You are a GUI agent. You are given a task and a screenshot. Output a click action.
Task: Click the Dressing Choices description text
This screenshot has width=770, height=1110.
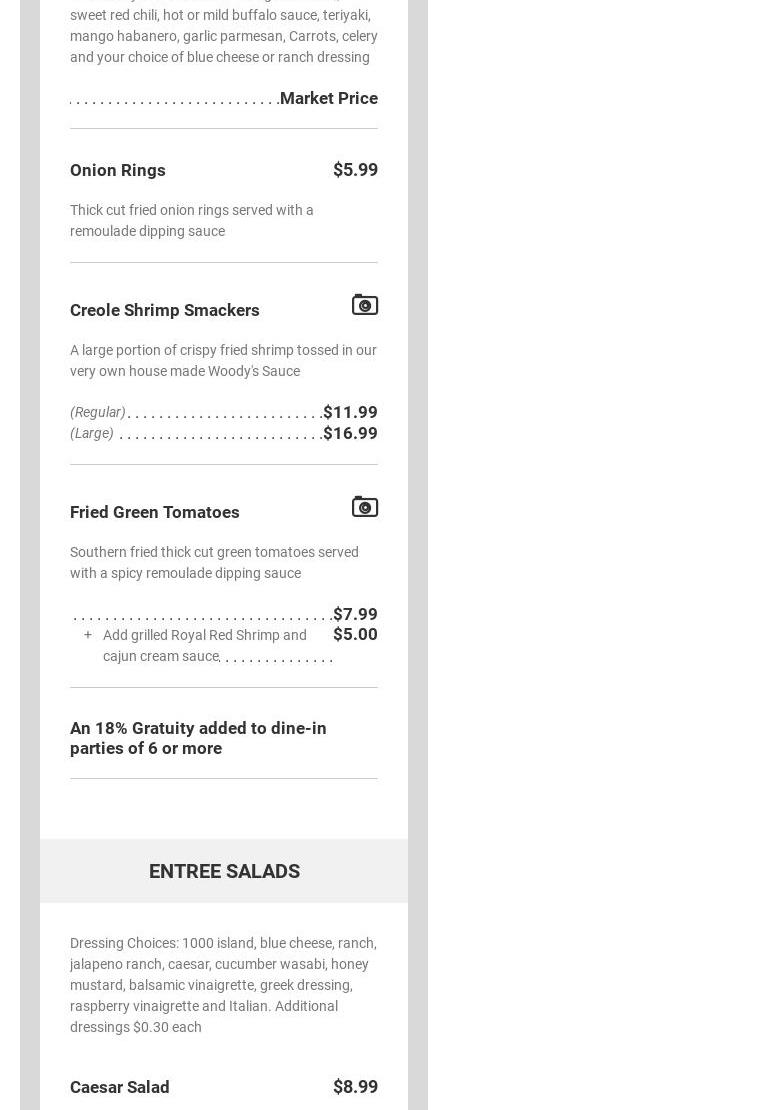coord(223,985)
